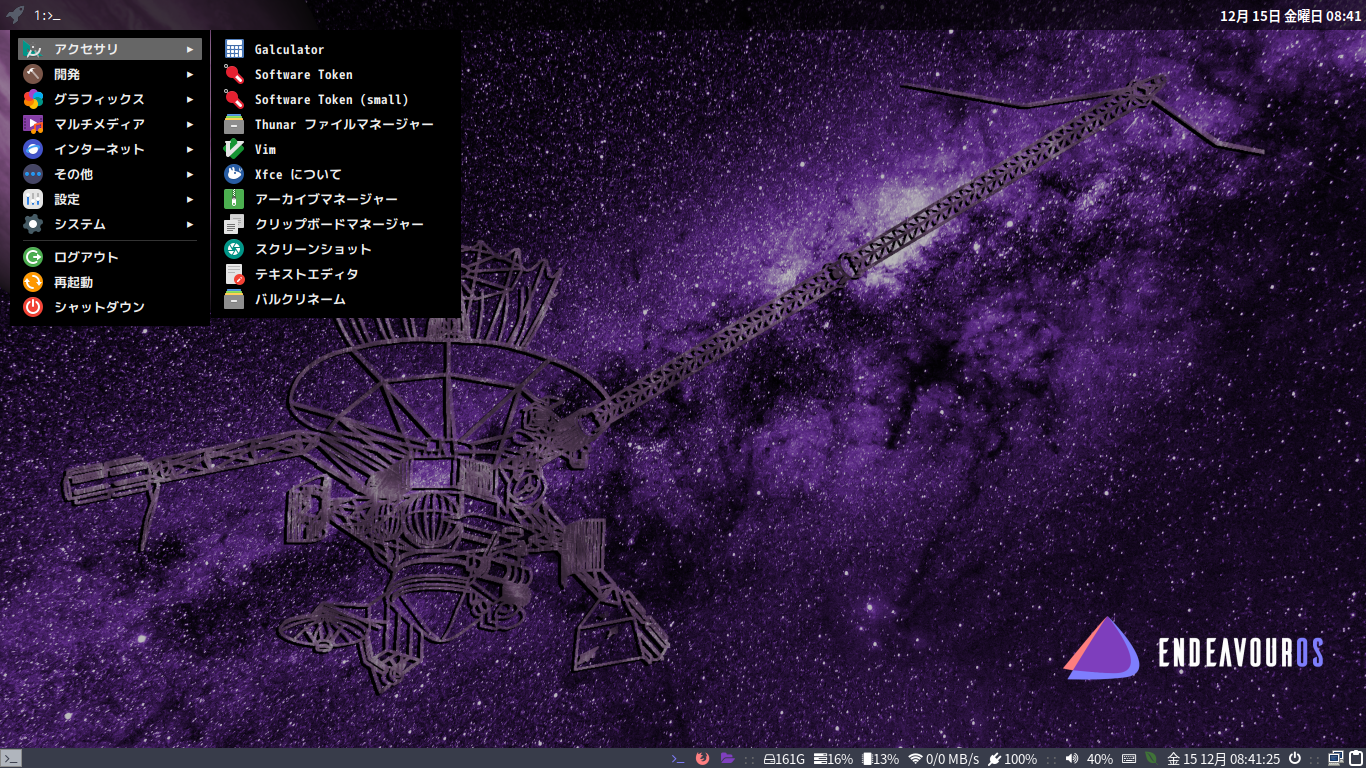Viewport: 1366px width, 768px height.
Task: Expand the インターネット submenu arrow
Action: [x=190, y=149]
